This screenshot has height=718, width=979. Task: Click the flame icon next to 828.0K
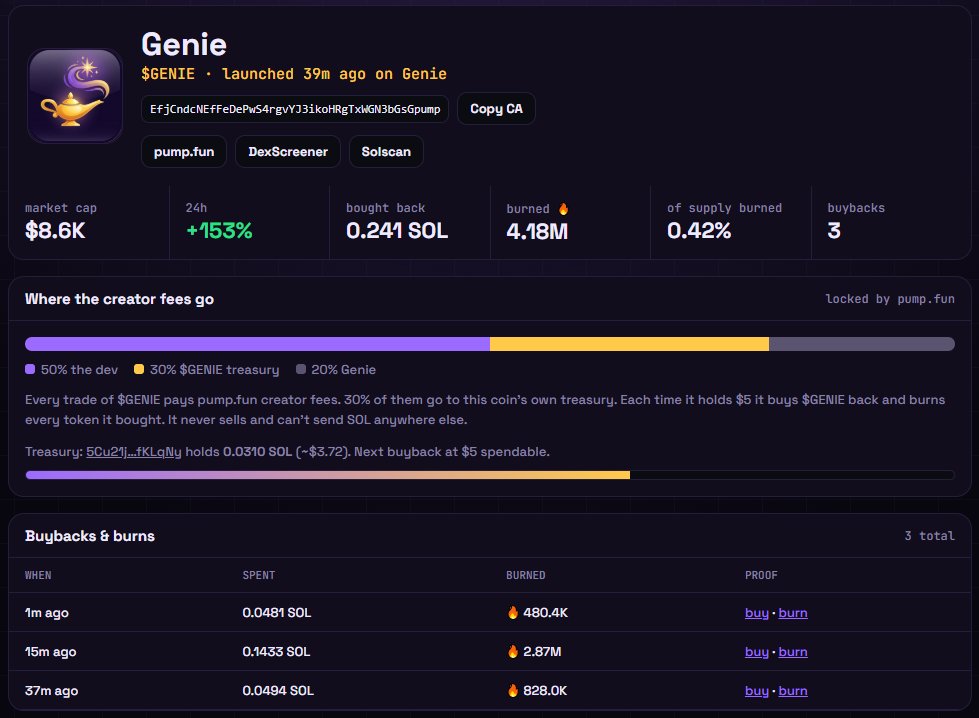click(513, 691)
